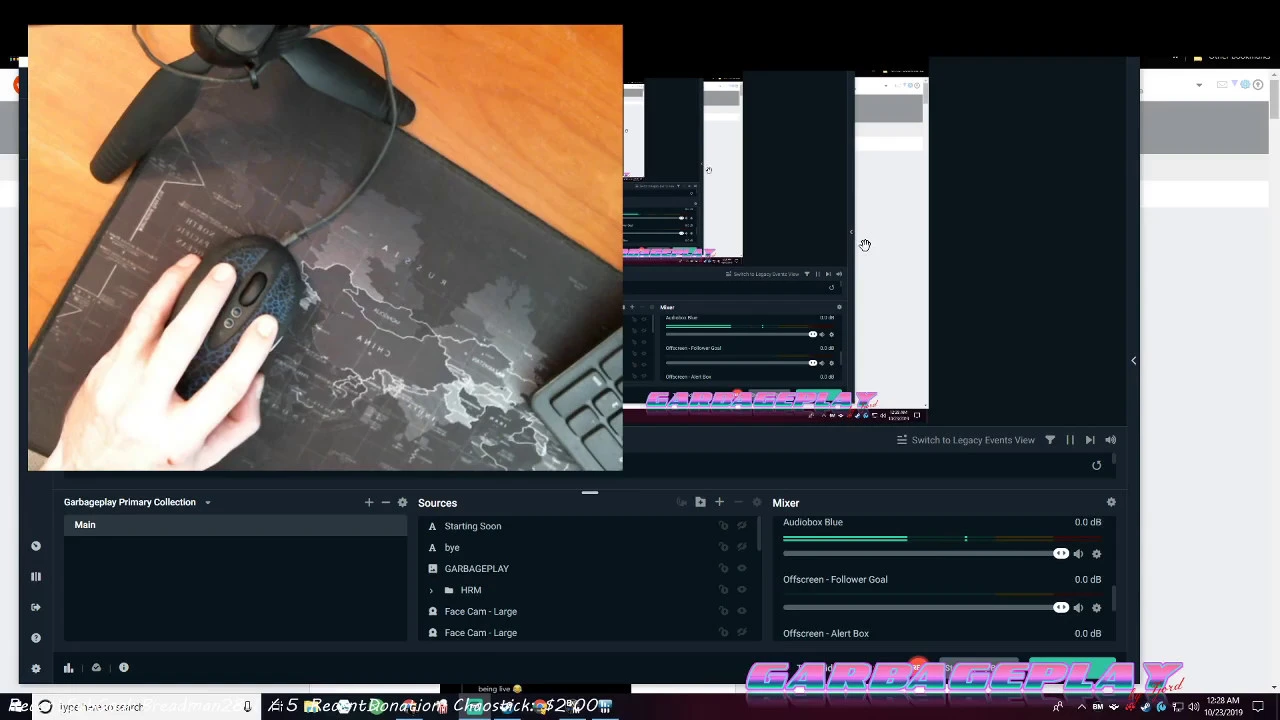Add a new source with plus icon
This screenshot has width=1280, height=720.
pos(719,502)
